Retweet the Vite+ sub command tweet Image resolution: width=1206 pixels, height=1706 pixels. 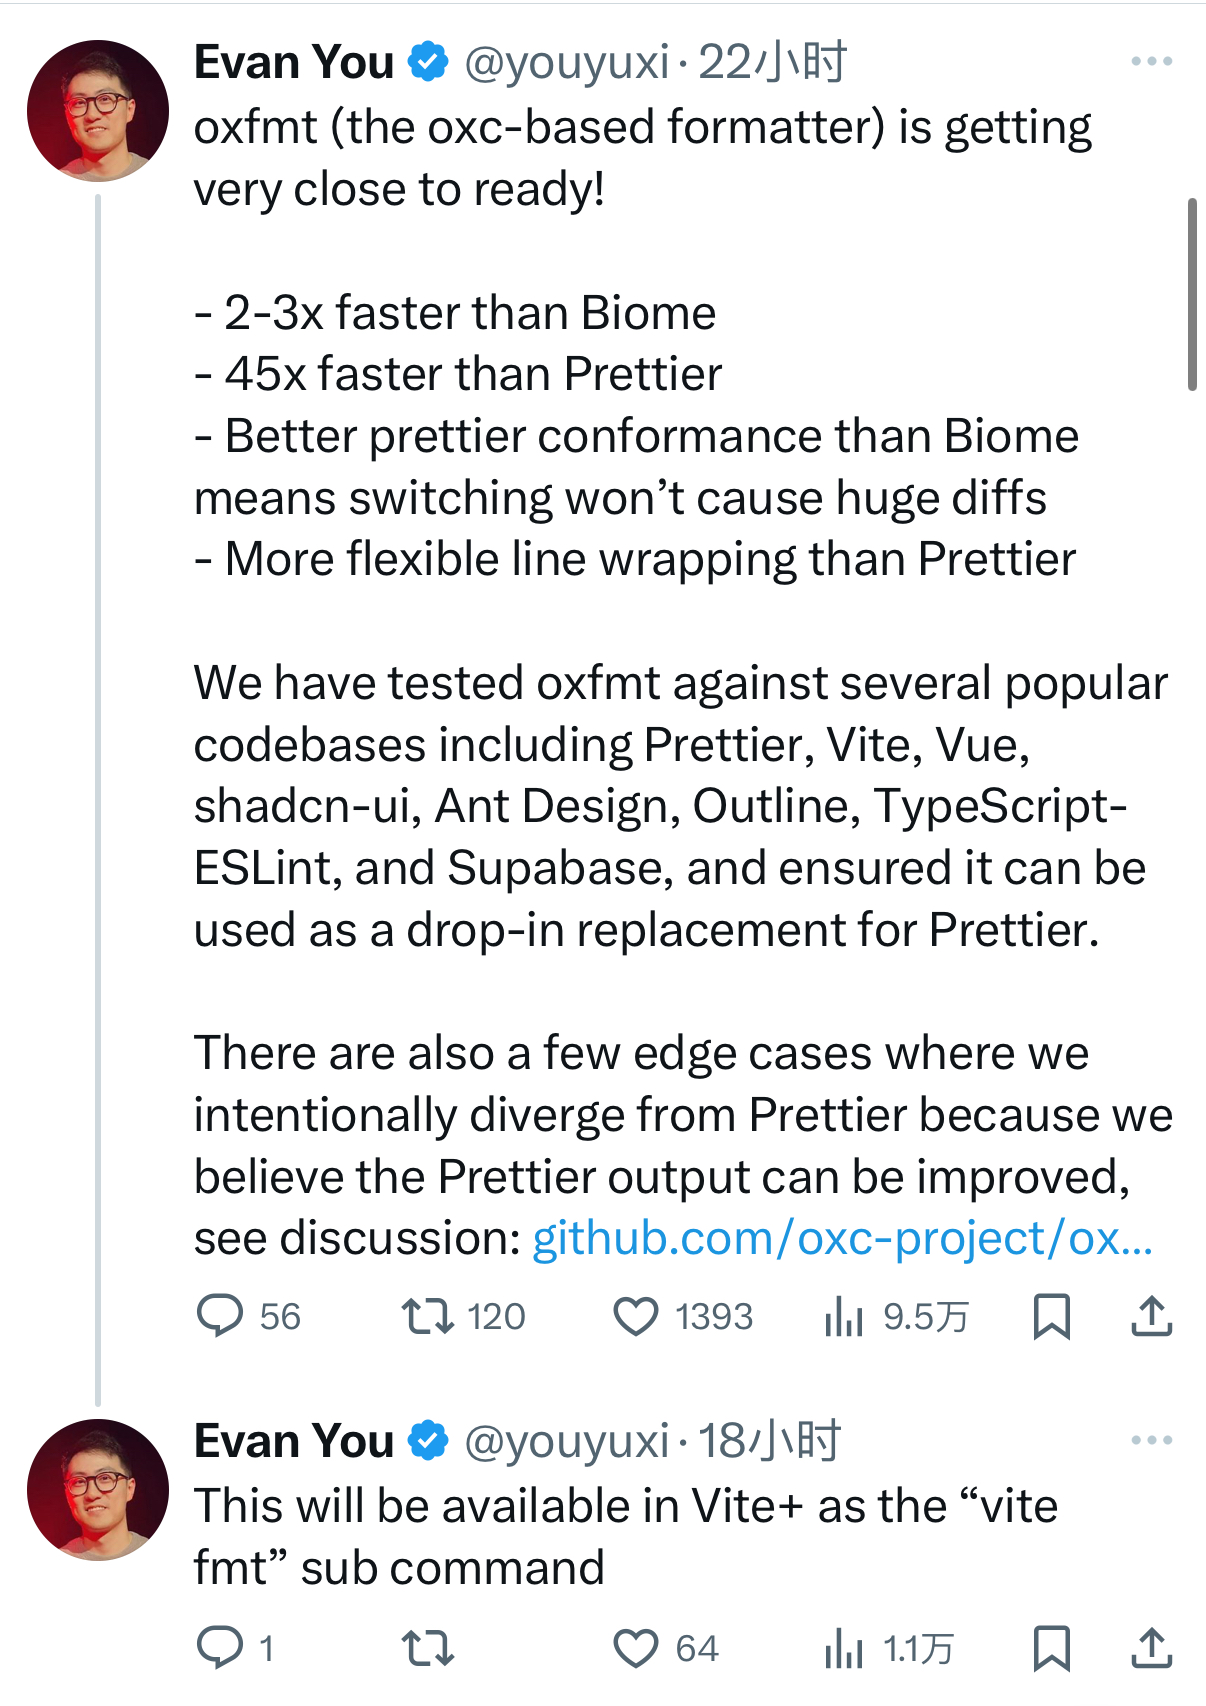pyautogui.click(x=427, y=1647)
